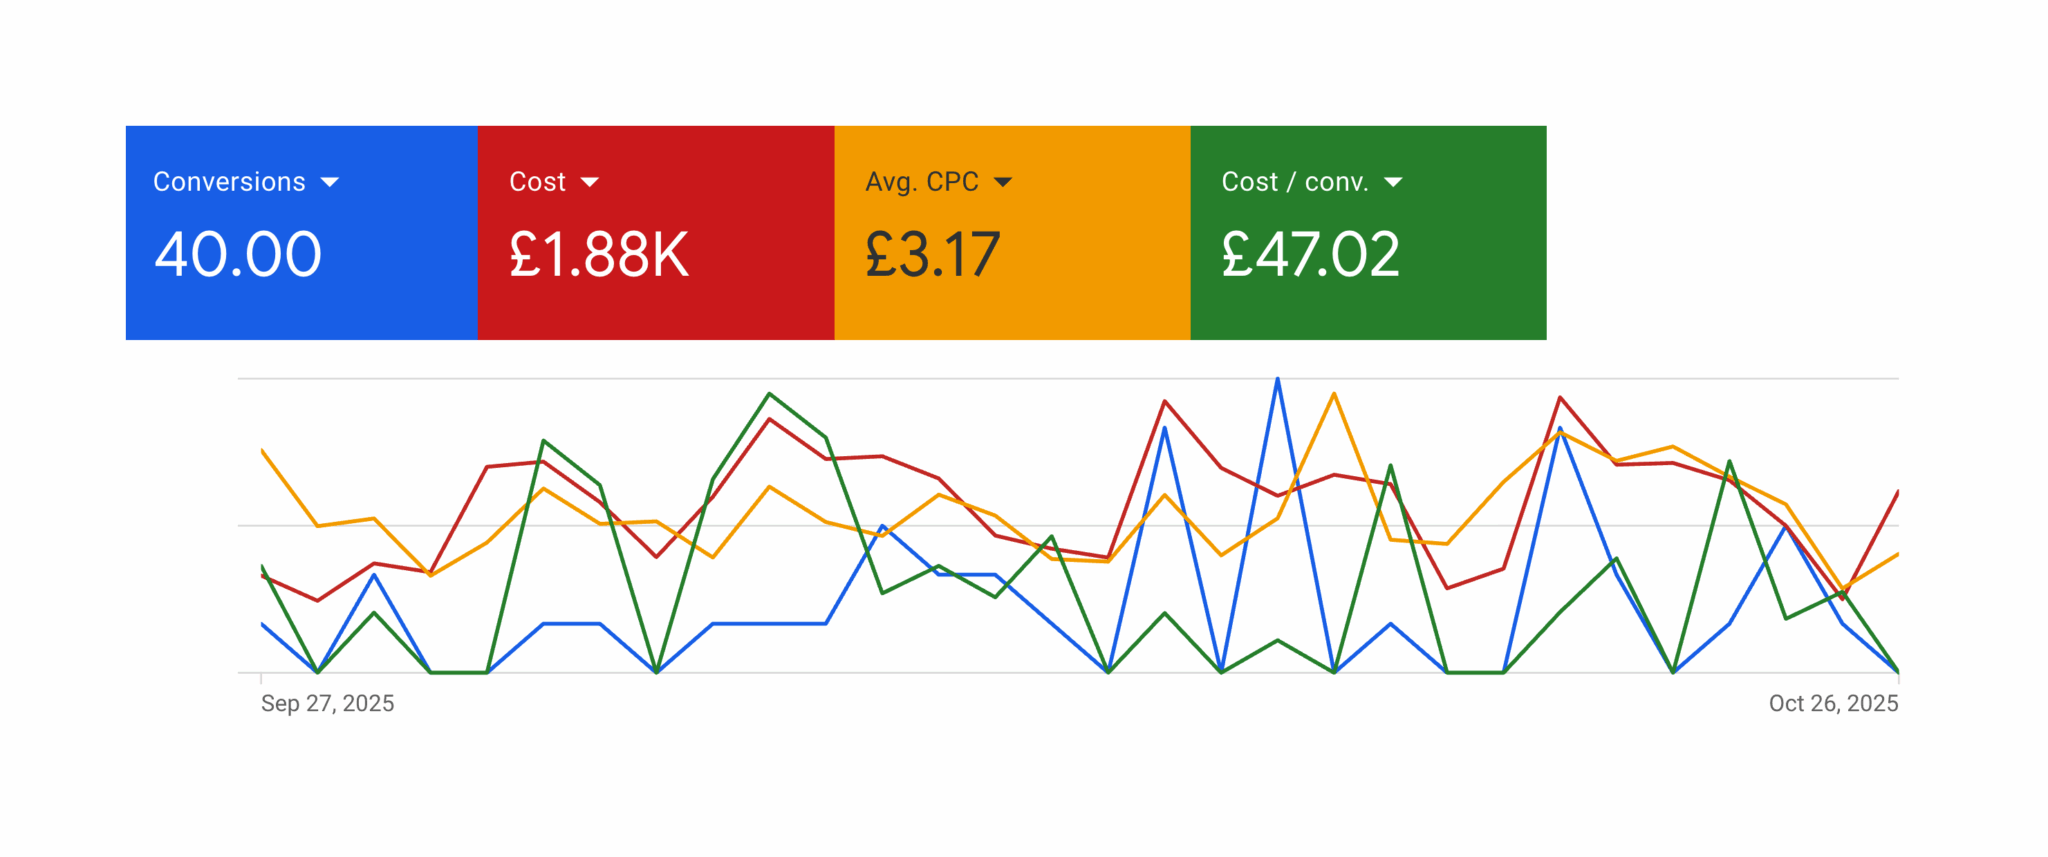
Task: Click the highest peak of the blue line
Action: (x=1277, y=379)
